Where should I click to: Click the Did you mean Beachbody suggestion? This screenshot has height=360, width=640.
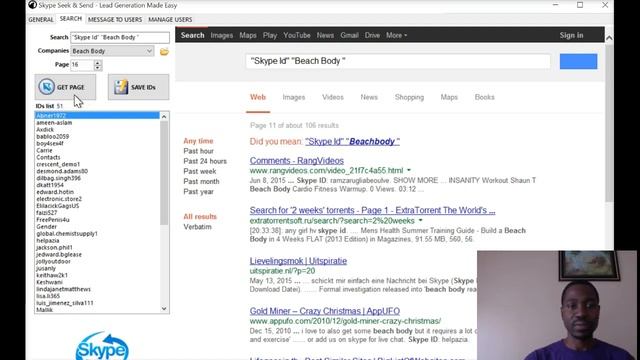click(x=353, y=142)
